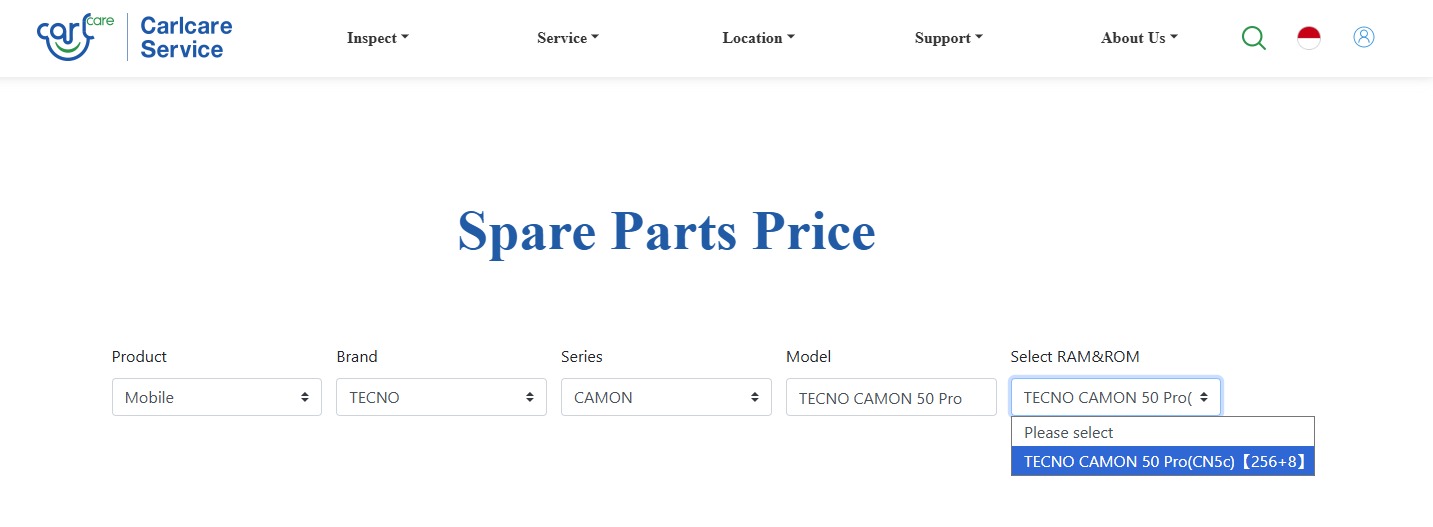Viewport: 1433px width, 527px height.
Task: Click the Model input field
Action: pyautogui.click(x=891, y=397)
